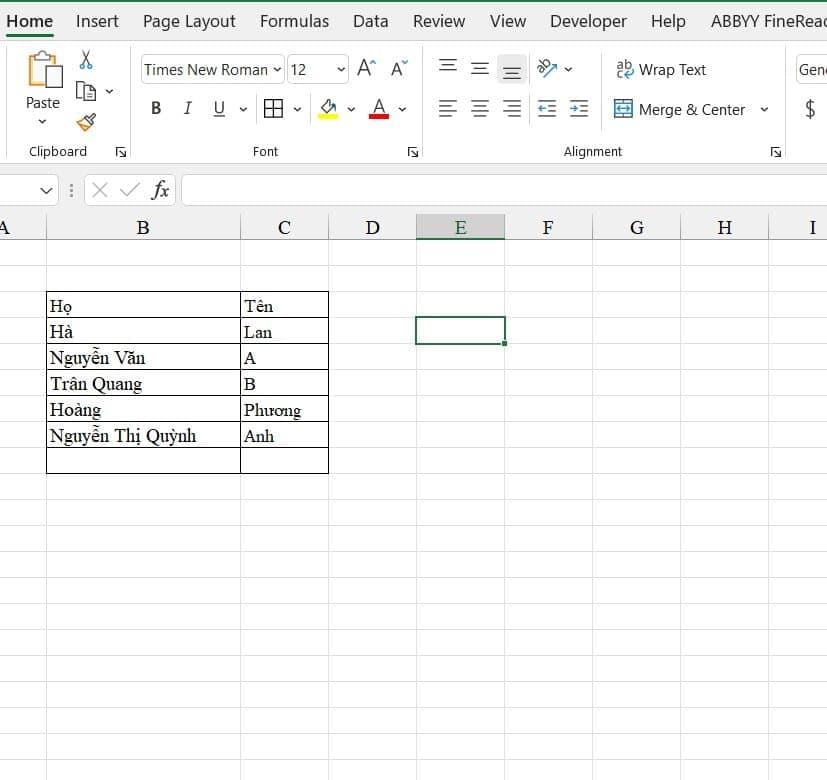The image size is (827, 780).
Task: Open the Merge & Center dropdown arrow
Action: (x=764, y=109)
